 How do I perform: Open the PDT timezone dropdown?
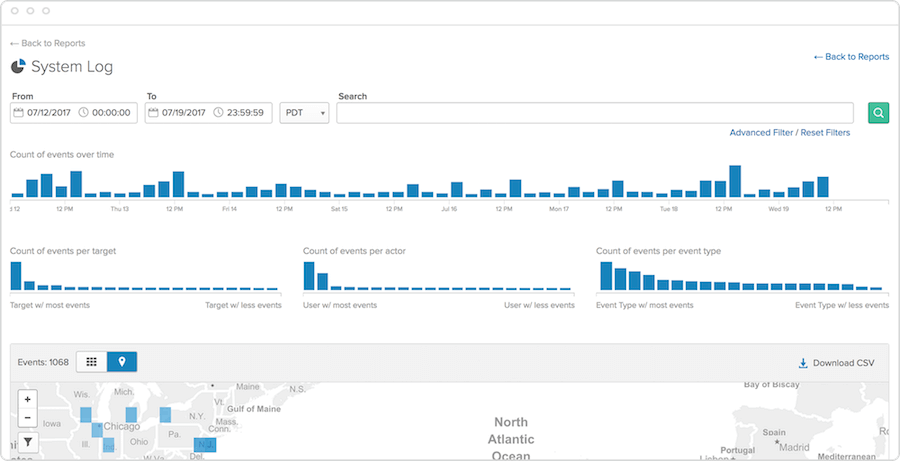click(x=305, y=113)
